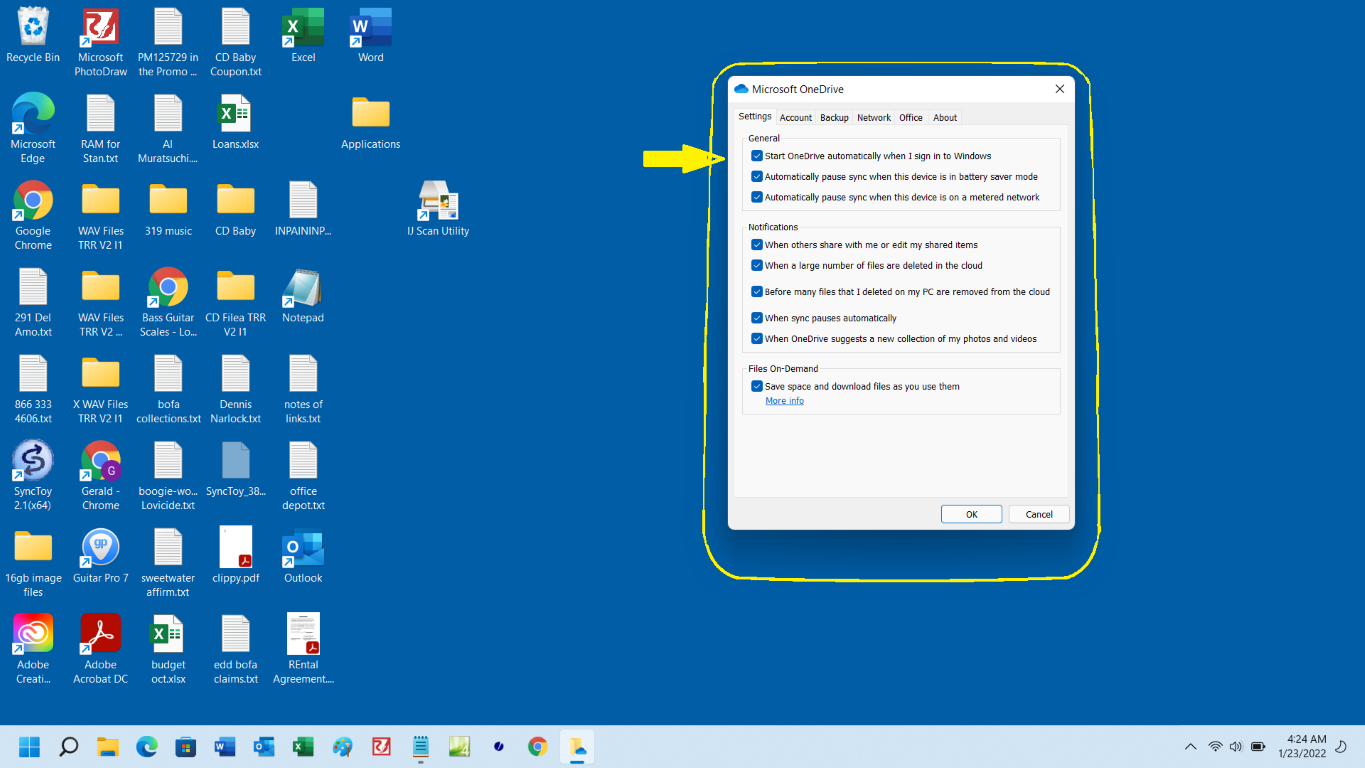Select the SyncToy 2.1(x64) desktop shortcut
This screenshot has width=1365, height=768.
point(33,476)
